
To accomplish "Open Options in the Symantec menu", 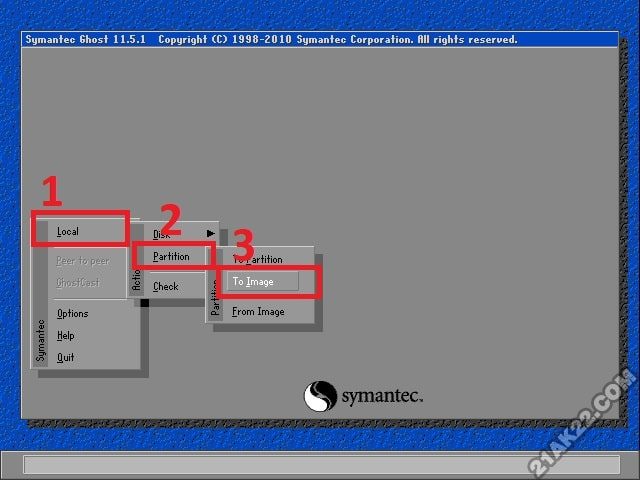I will pos(72,313).
